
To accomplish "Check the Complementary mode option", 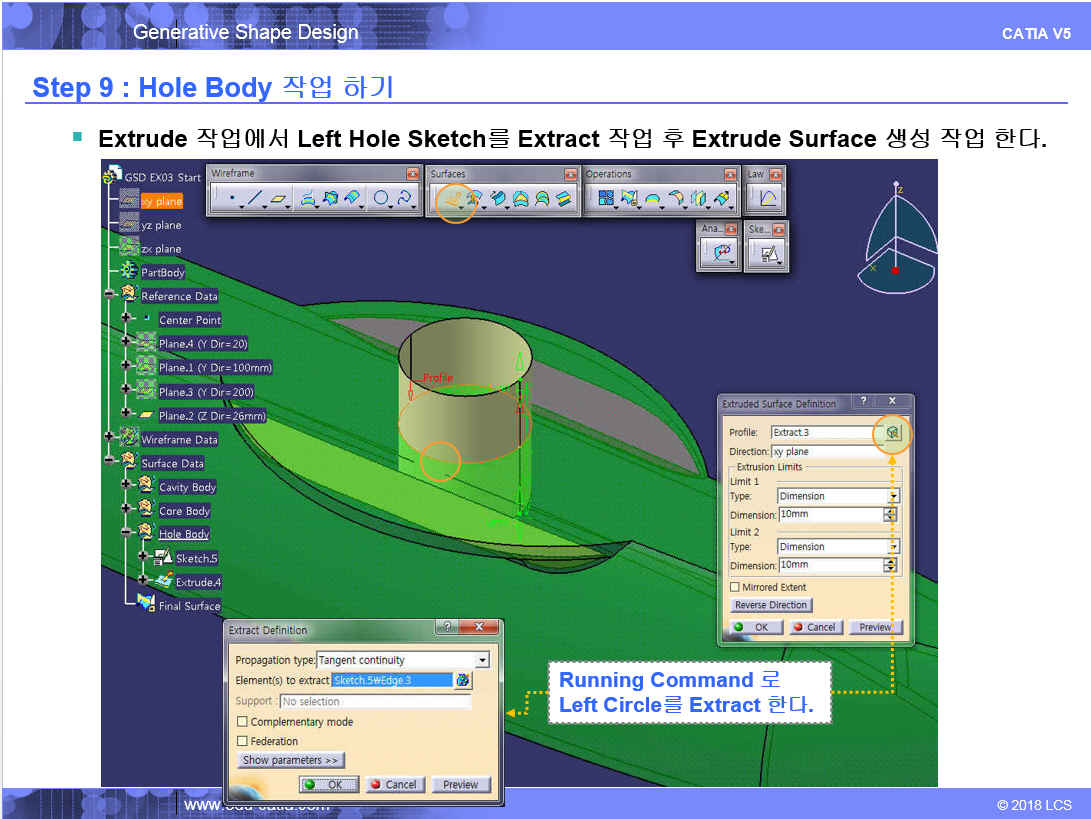I will (x=242, y=722).
